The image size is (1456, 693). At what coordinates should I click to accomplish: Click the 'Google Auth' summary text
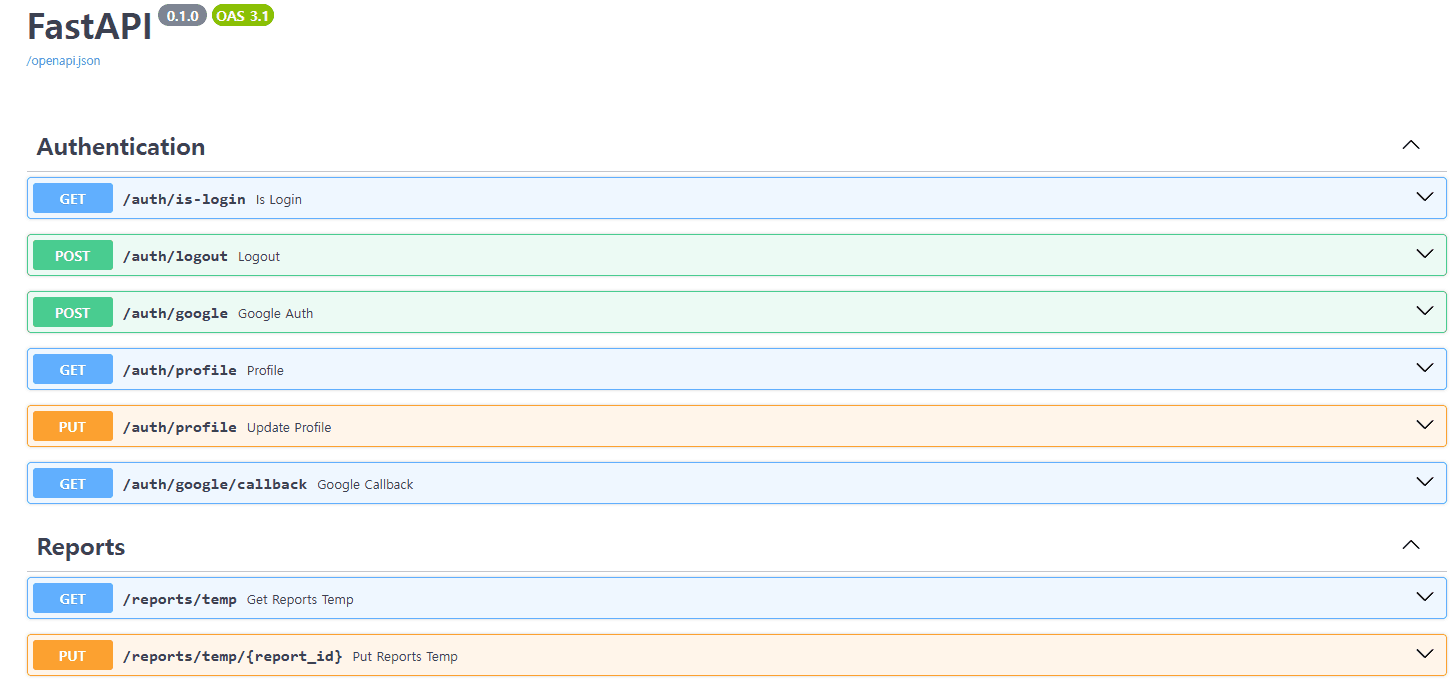pos(276,313)
